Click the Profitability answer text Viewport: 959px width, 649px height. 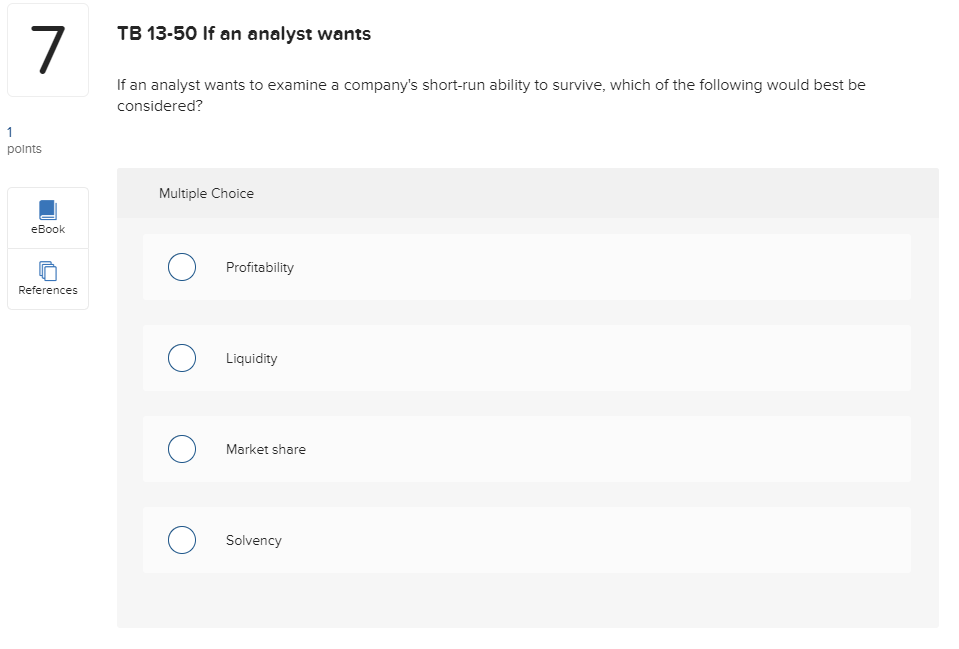pos(260,267)
